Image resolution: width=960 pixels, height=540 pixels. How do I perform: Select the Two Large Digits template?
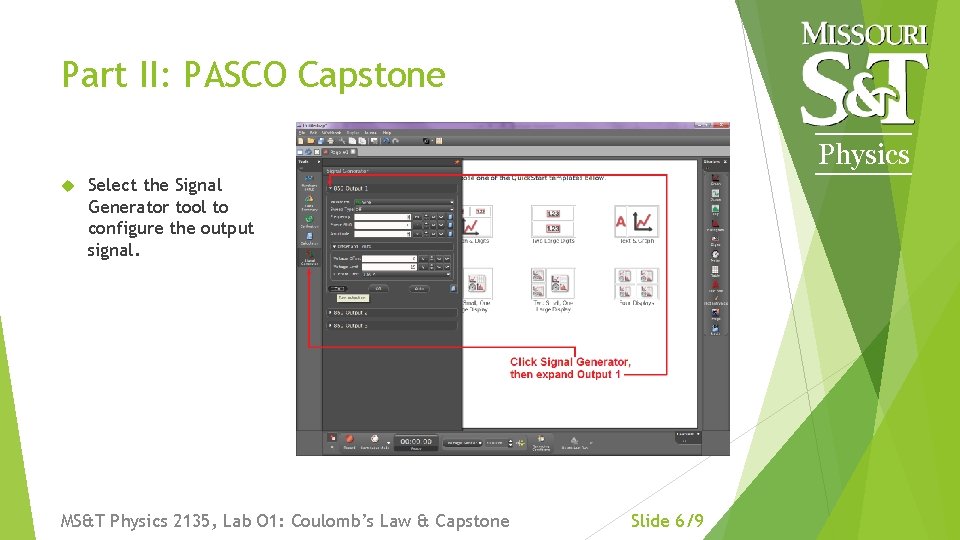click(x=553, y=222)
